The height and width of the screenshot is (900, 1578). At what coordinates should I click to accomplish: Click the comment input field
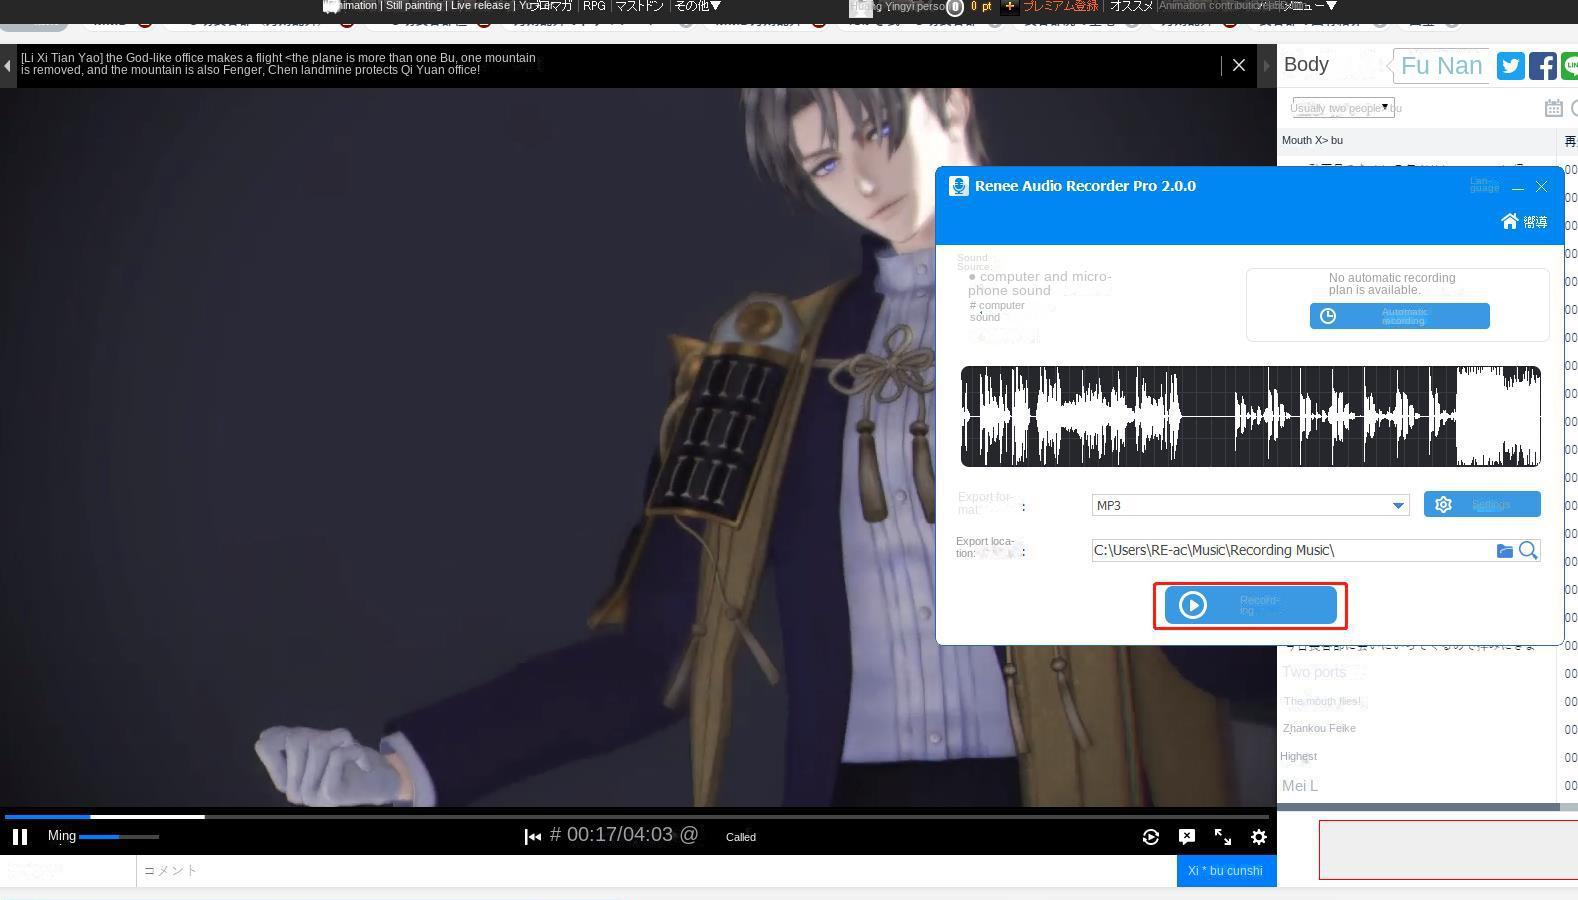pos(656,871)
